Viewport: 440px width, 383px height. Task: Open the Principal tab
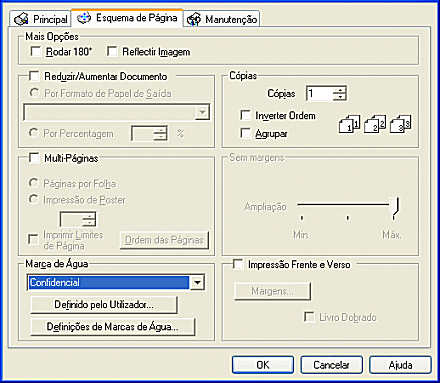click(x=40, y=19)
